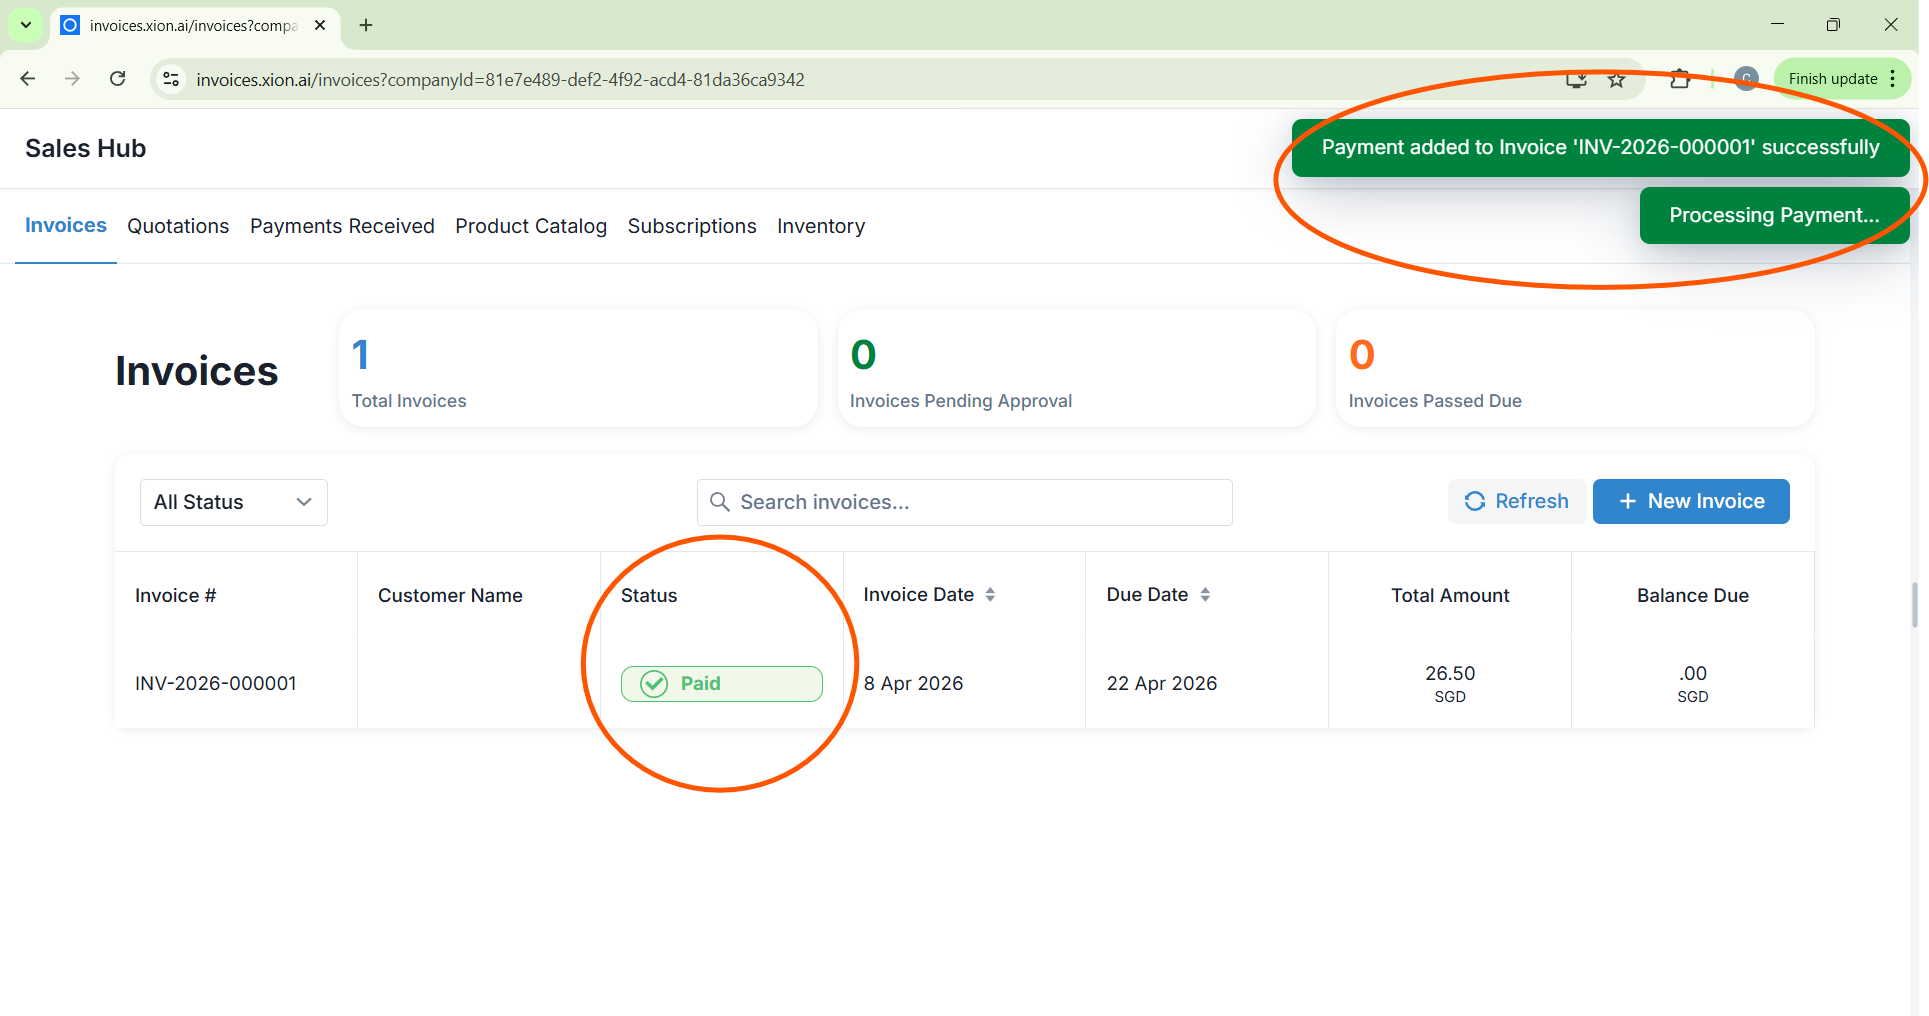Open a new browser tab with plus icon
This screenshot has width=1929, height=1016.
[366, 25]
